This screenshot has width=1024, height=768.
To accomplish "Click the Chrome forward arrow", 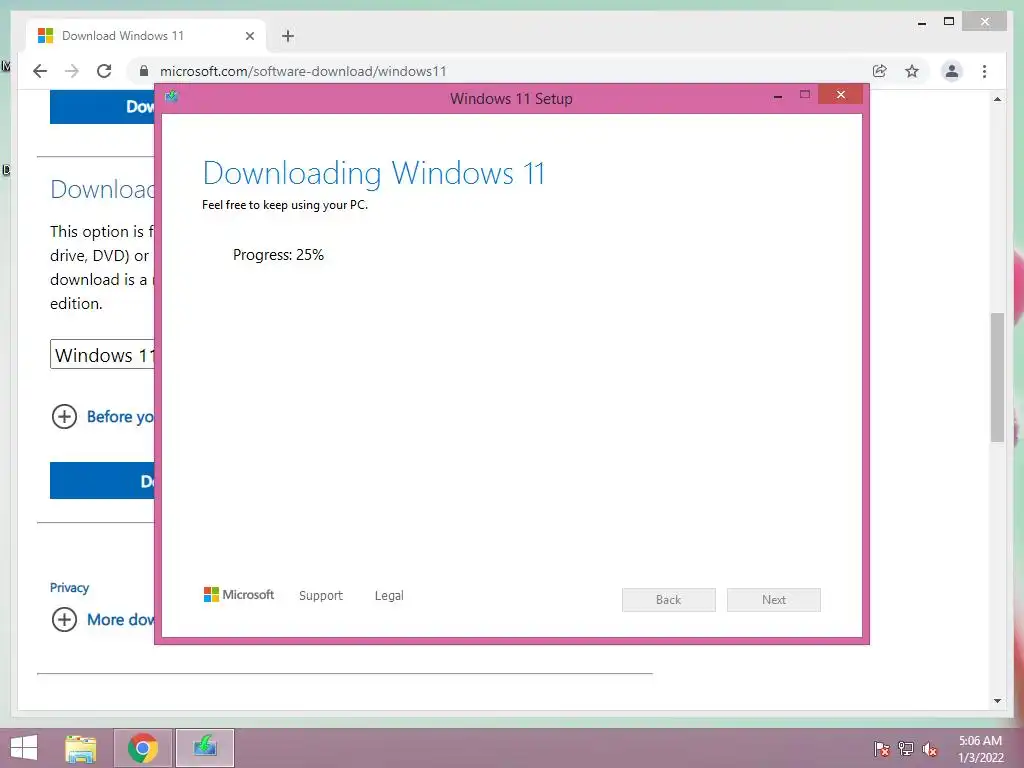I will [x=72, y=71].
